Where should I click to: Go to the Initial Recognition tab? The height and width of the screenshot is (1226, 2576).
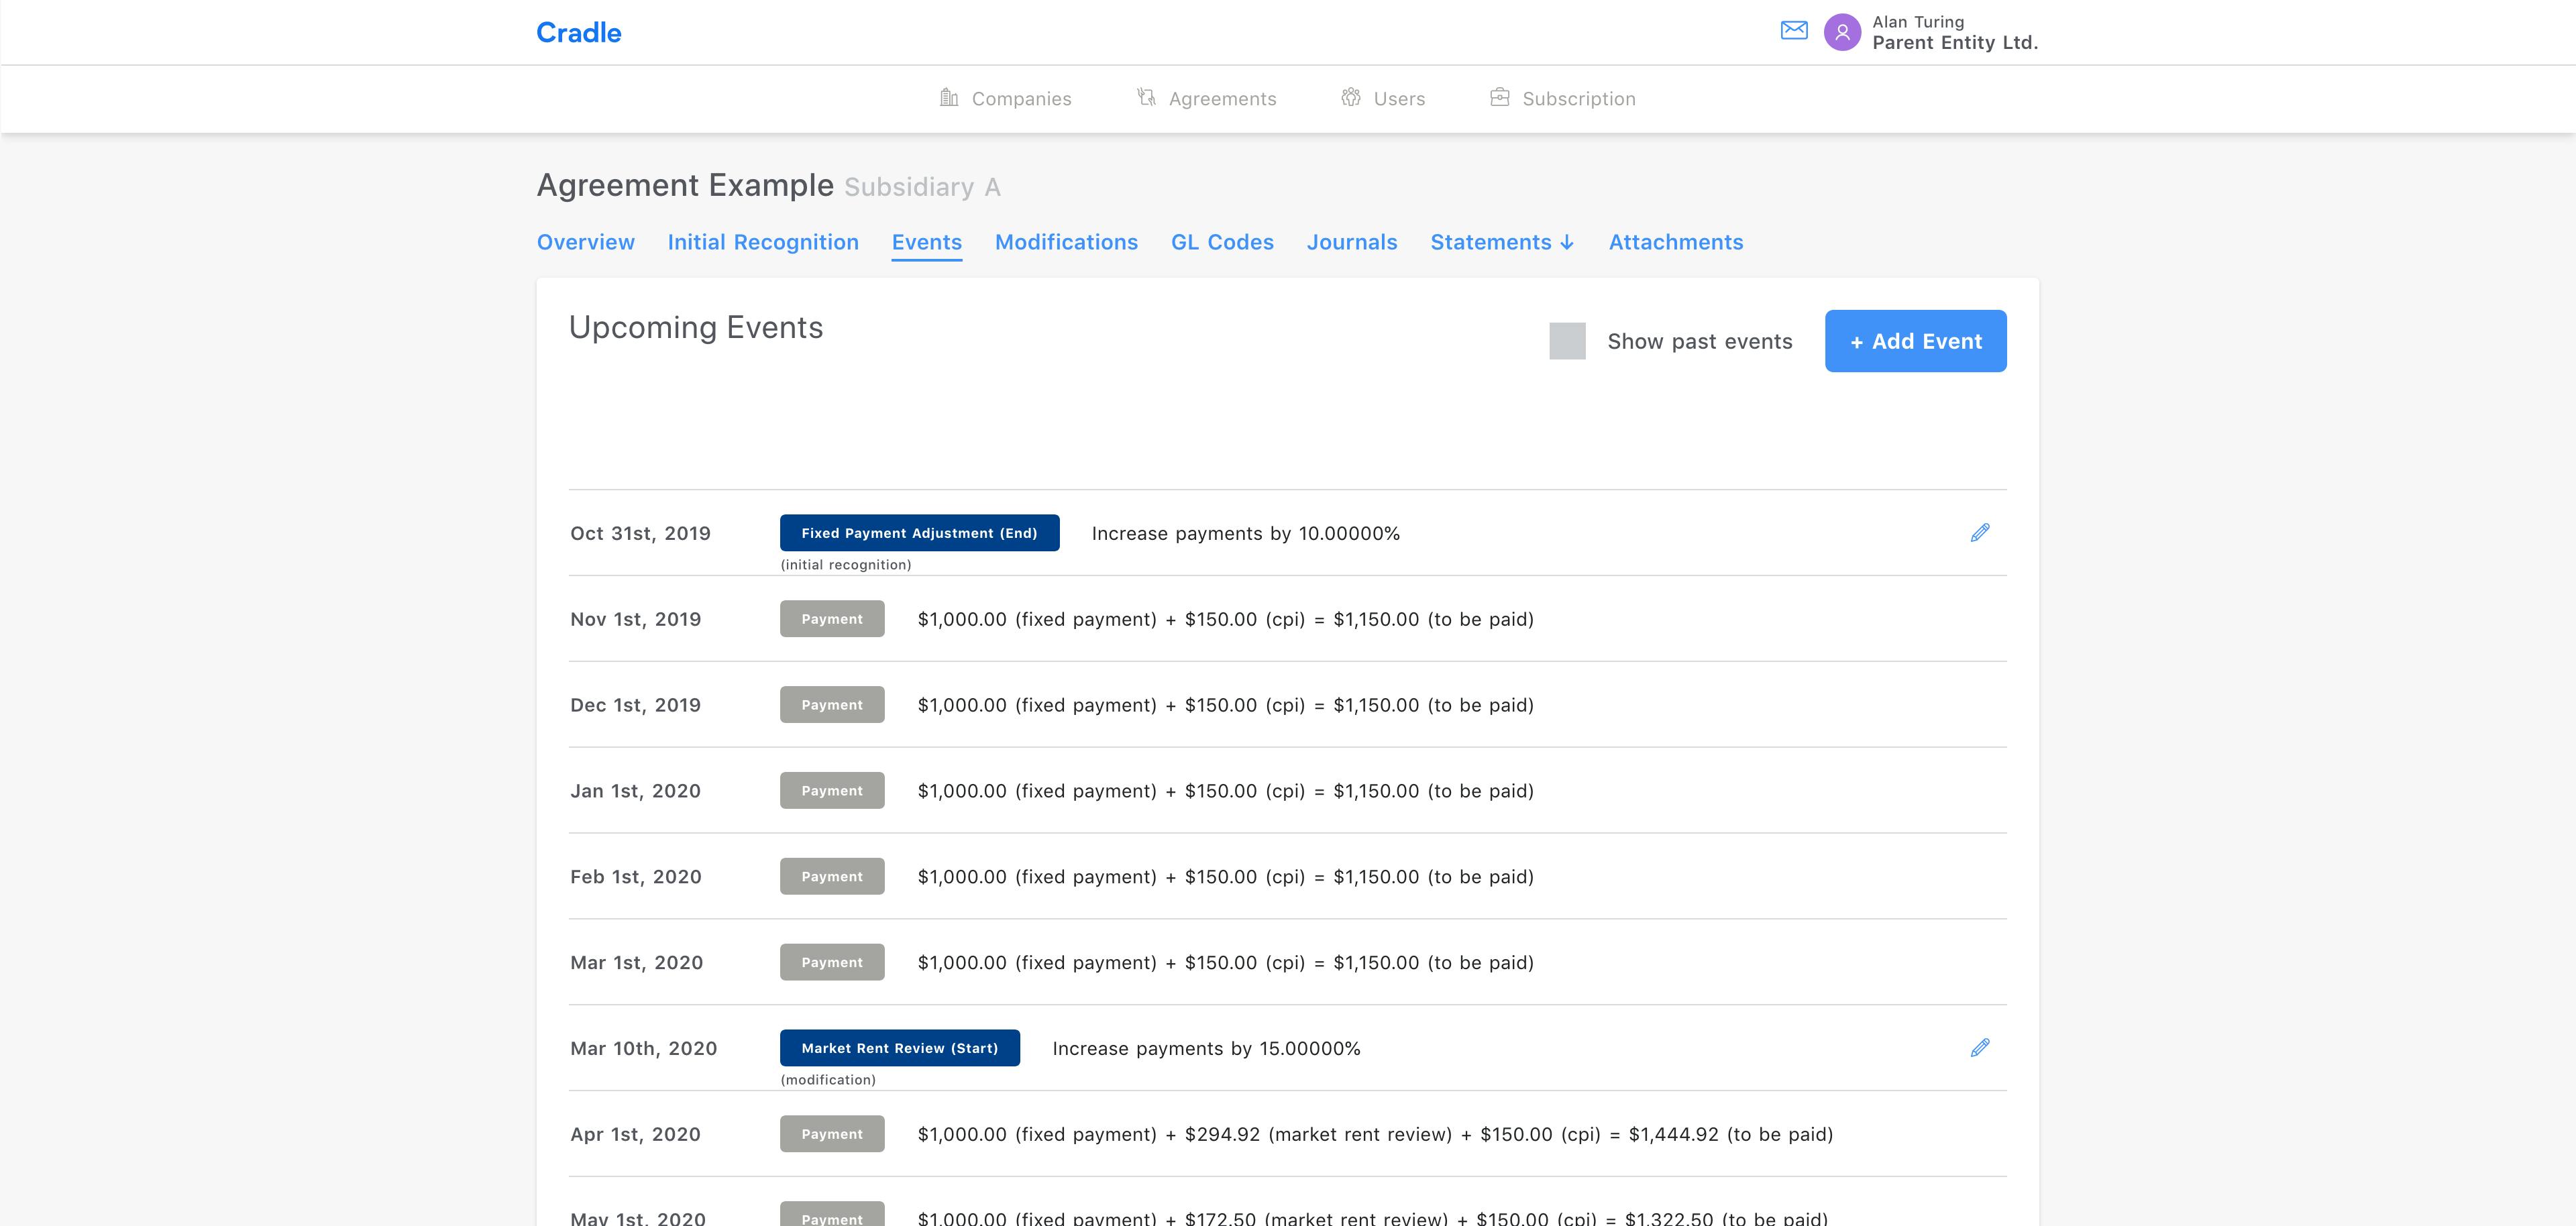[763, 242]
